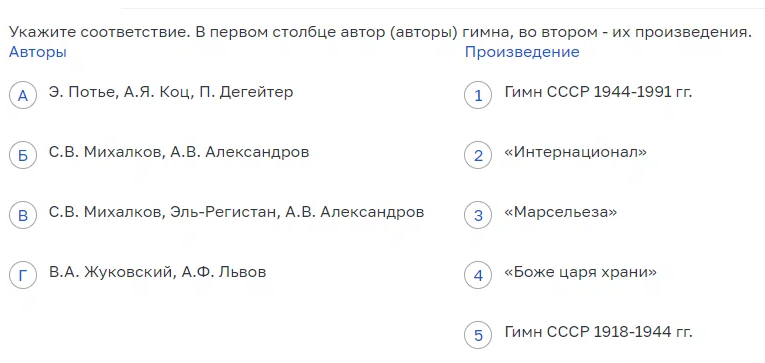This screenshot has width=765, height=363.
Task: Click numbered circle 1 beside Гимн СССР 1944-1991
Action: click(478, 95)
